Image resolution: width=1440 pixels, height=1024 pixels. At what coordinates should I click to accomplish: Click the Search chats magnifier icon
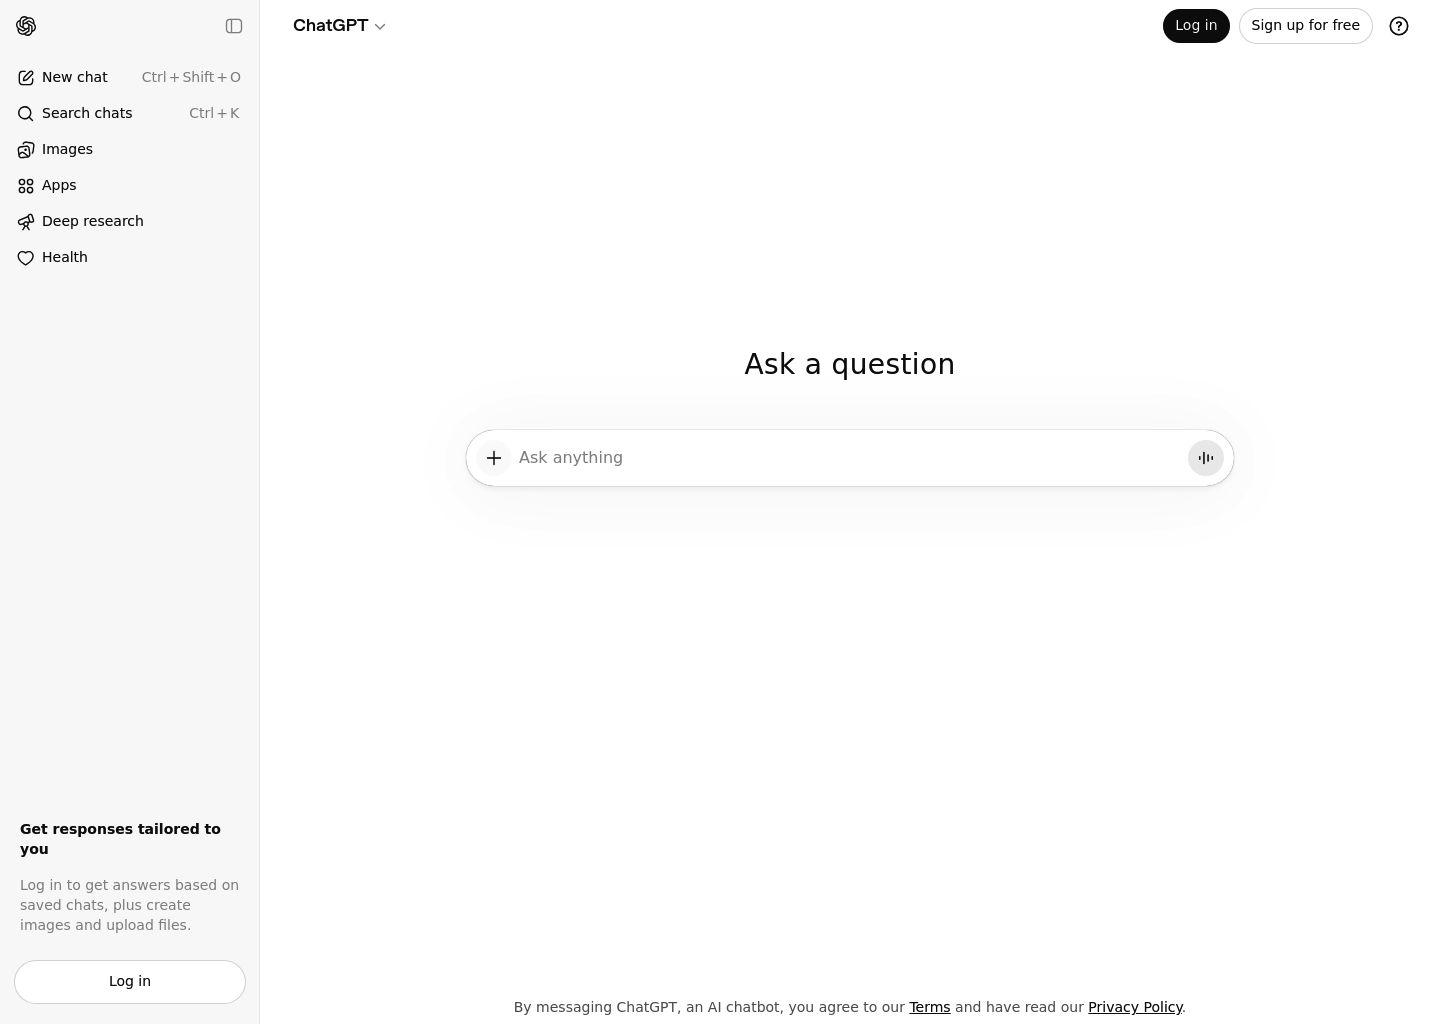26,114
